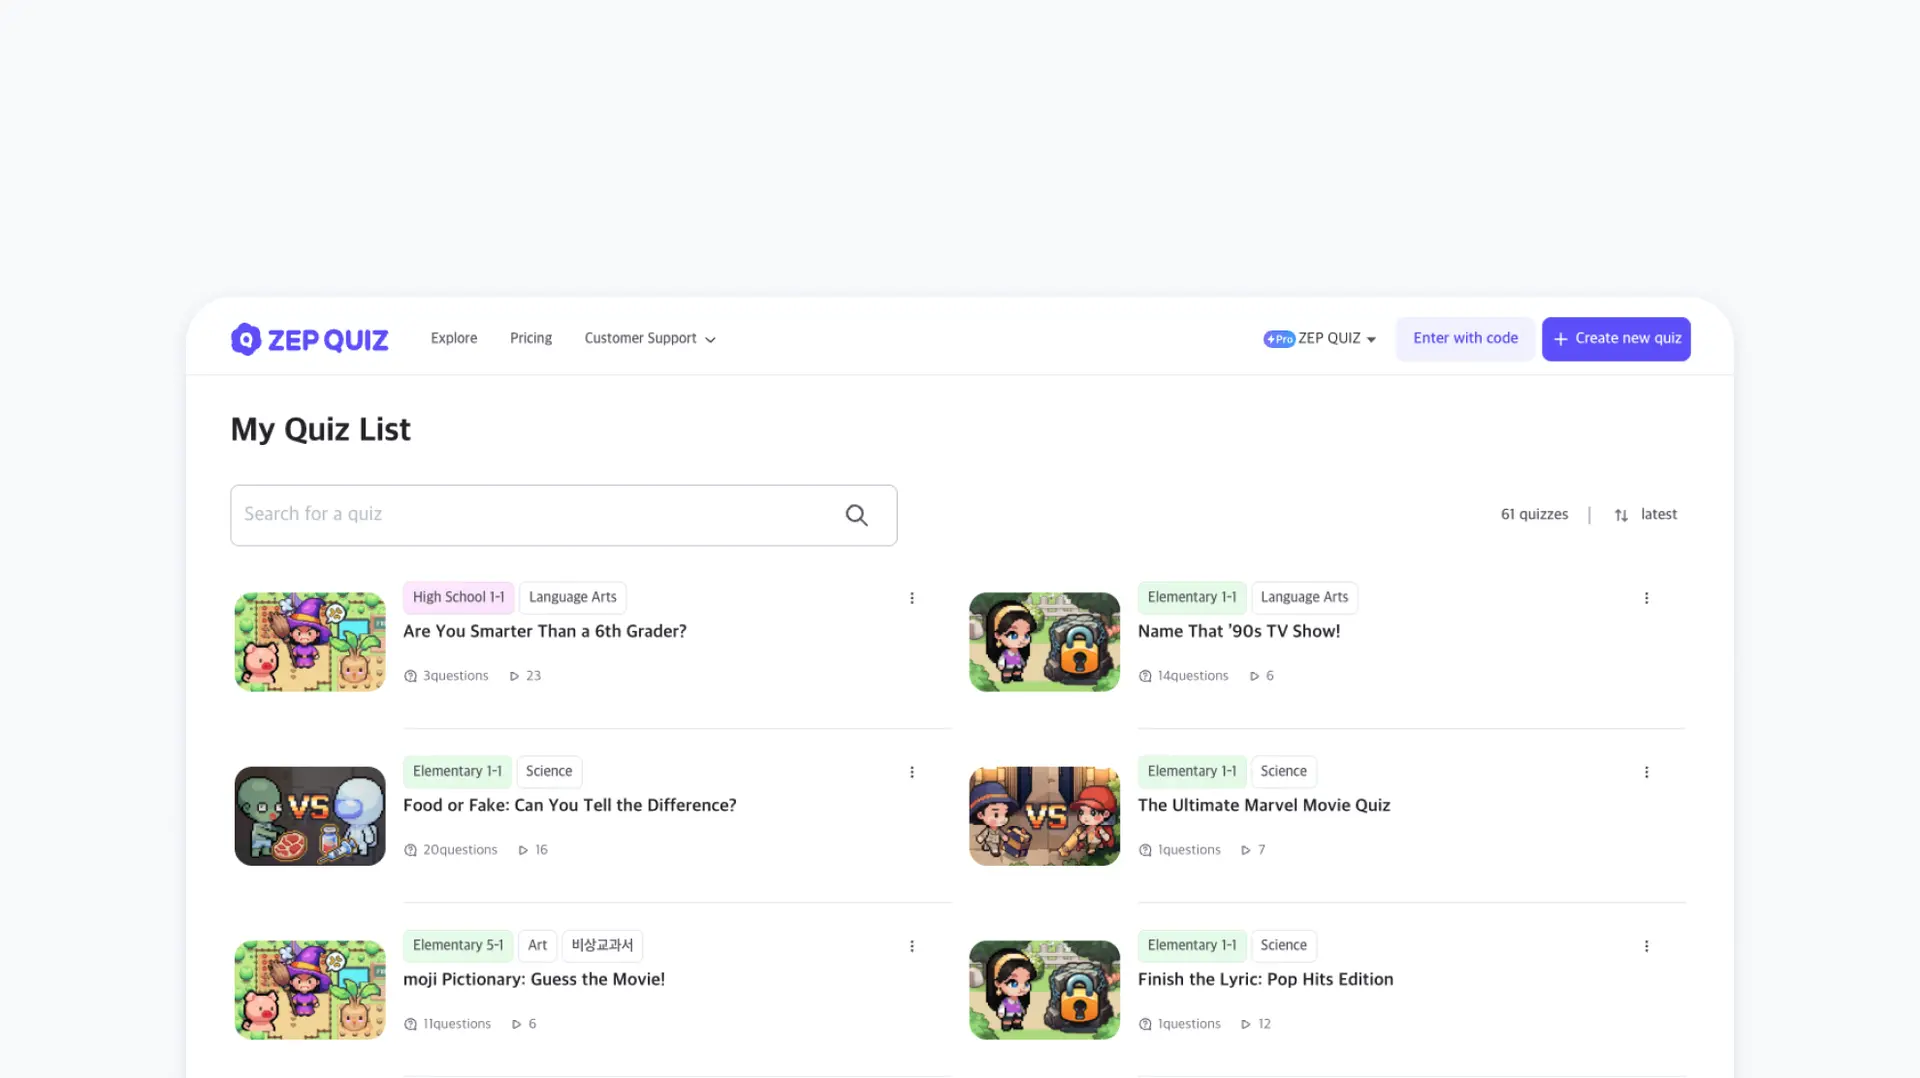Image resolution: width=1920 pixels, height=1078 pixels.
Task: Open the Pricing page
Action: (530, 338)
